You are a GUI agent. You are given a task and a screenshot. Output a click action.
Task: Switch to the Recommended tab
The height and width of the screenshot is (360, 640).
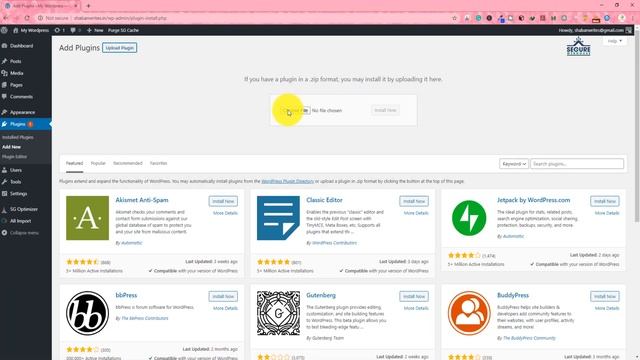(128, 163)
